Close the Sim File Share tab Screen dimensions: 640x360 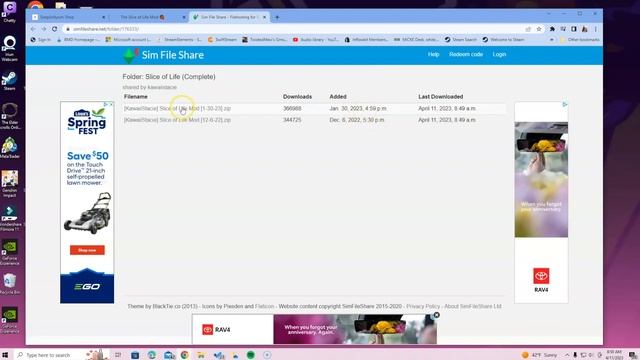tap(264, 17)
